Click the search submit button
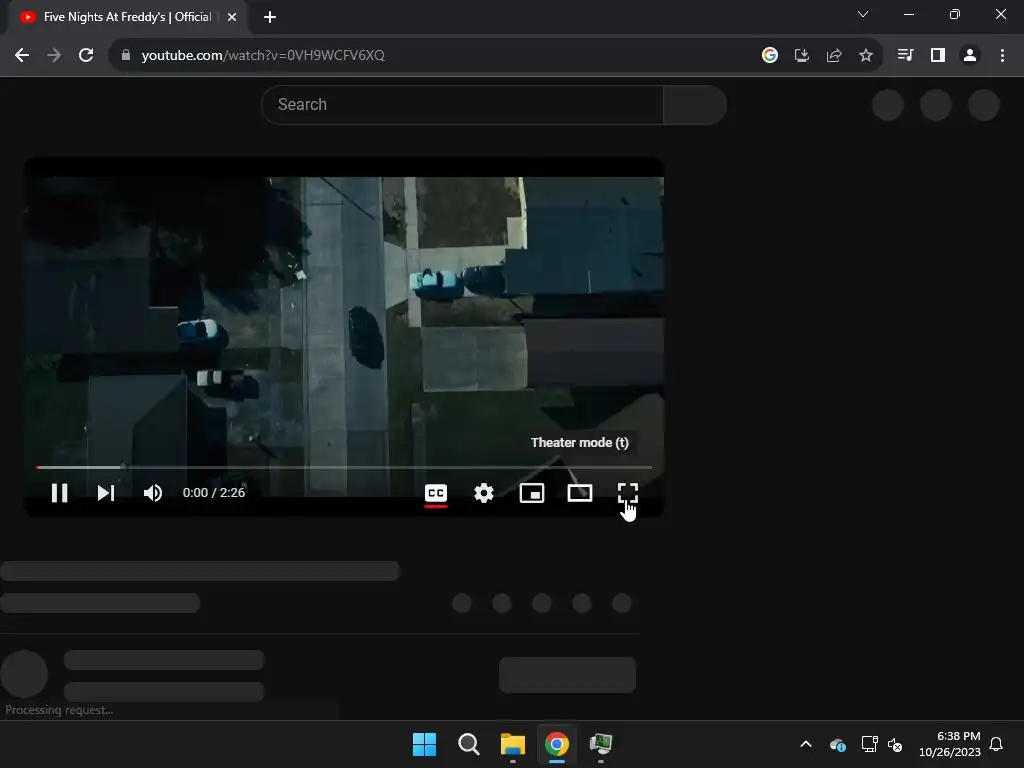 tap(695, 104)
